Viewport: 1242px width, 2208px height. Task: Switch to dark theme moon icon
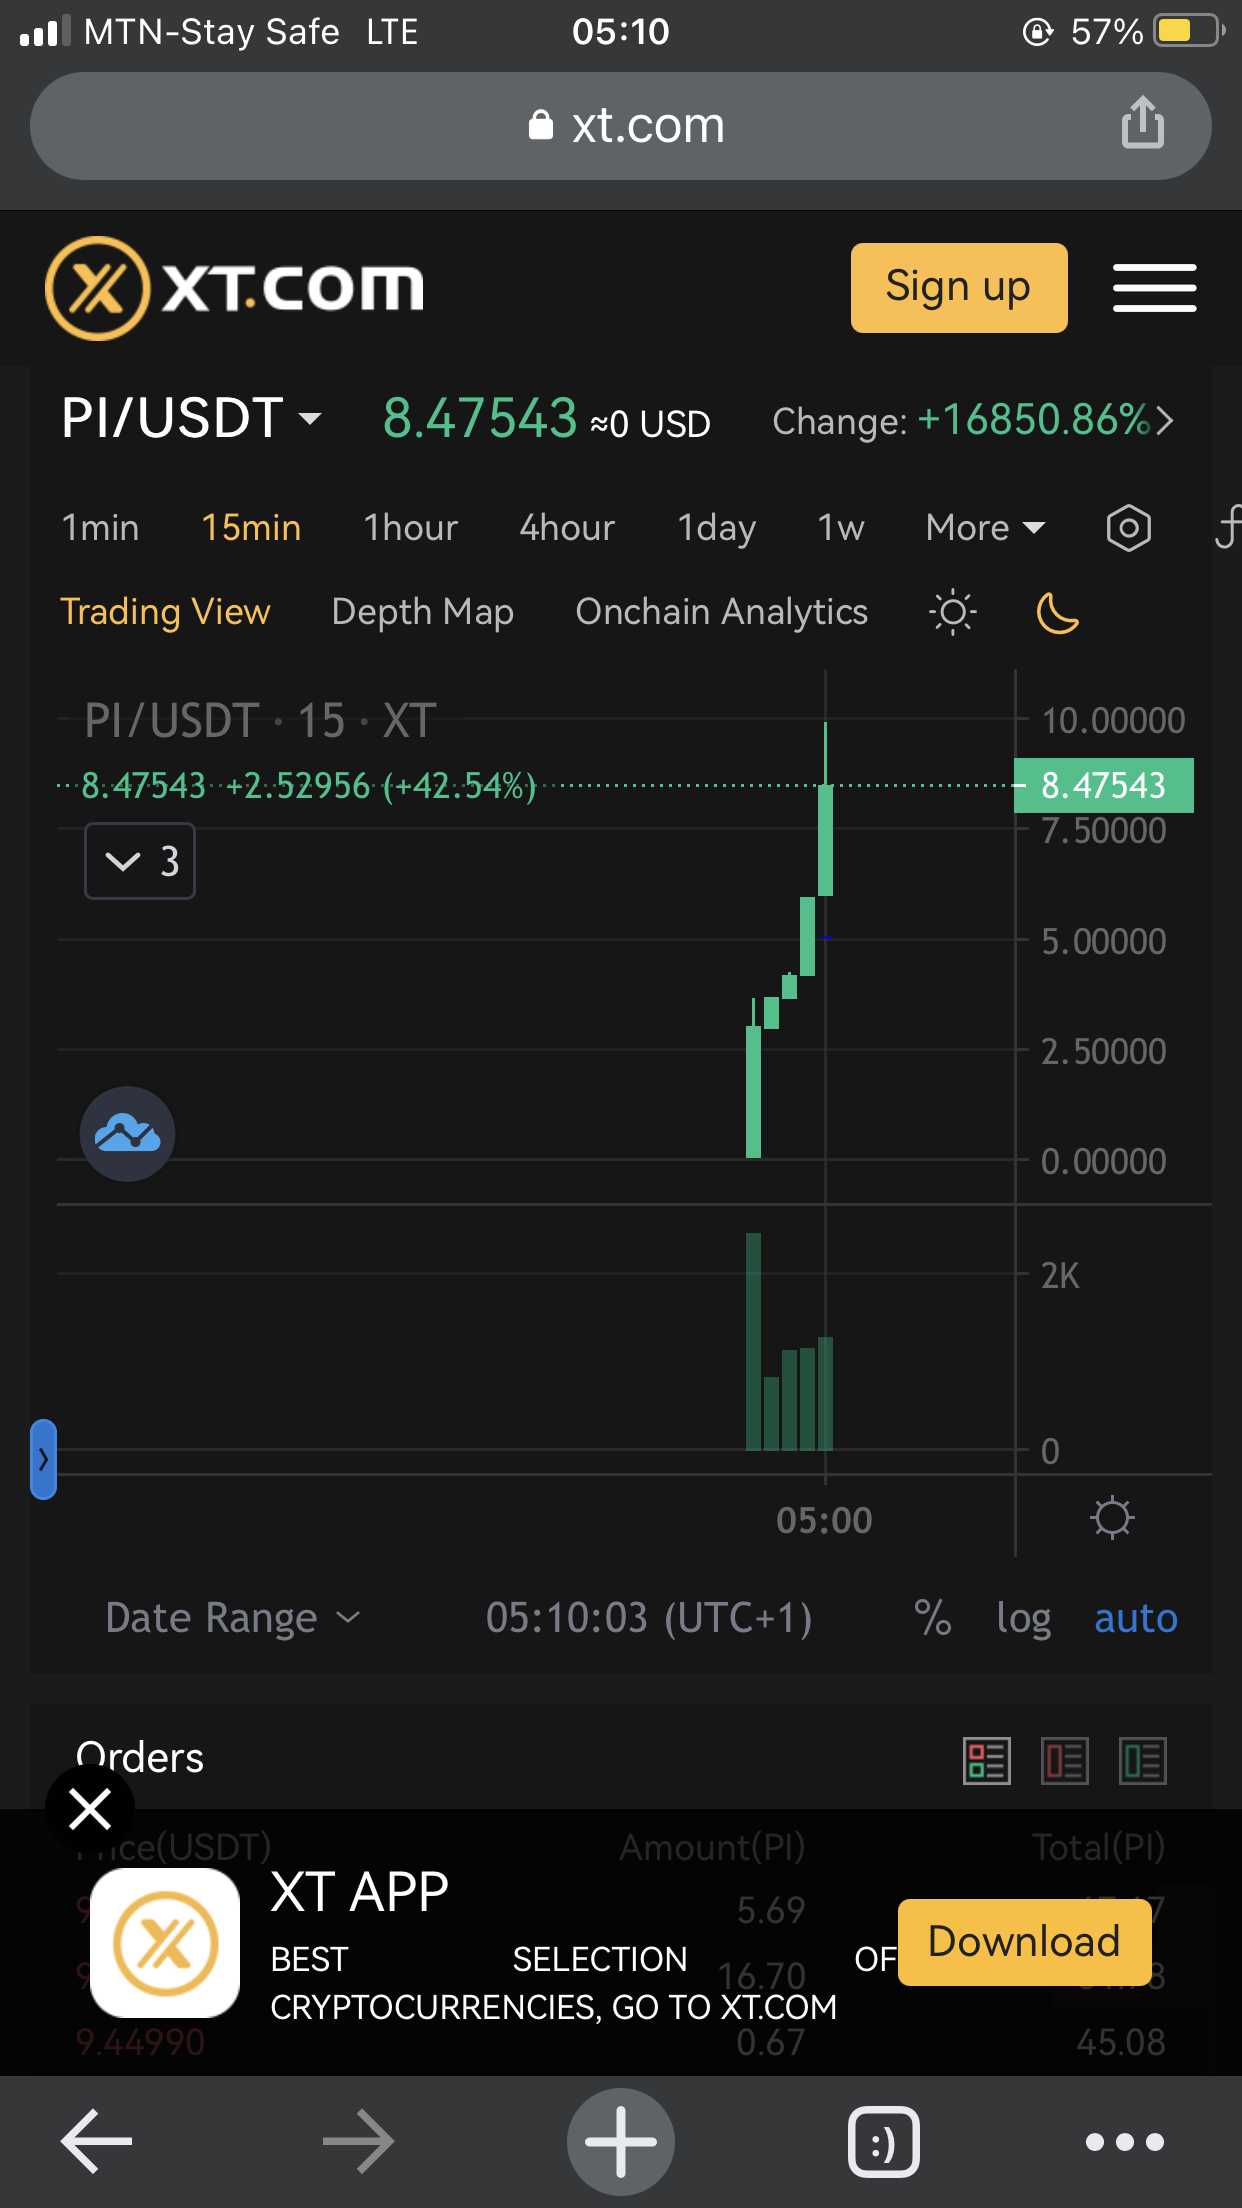pos(1057,612)
